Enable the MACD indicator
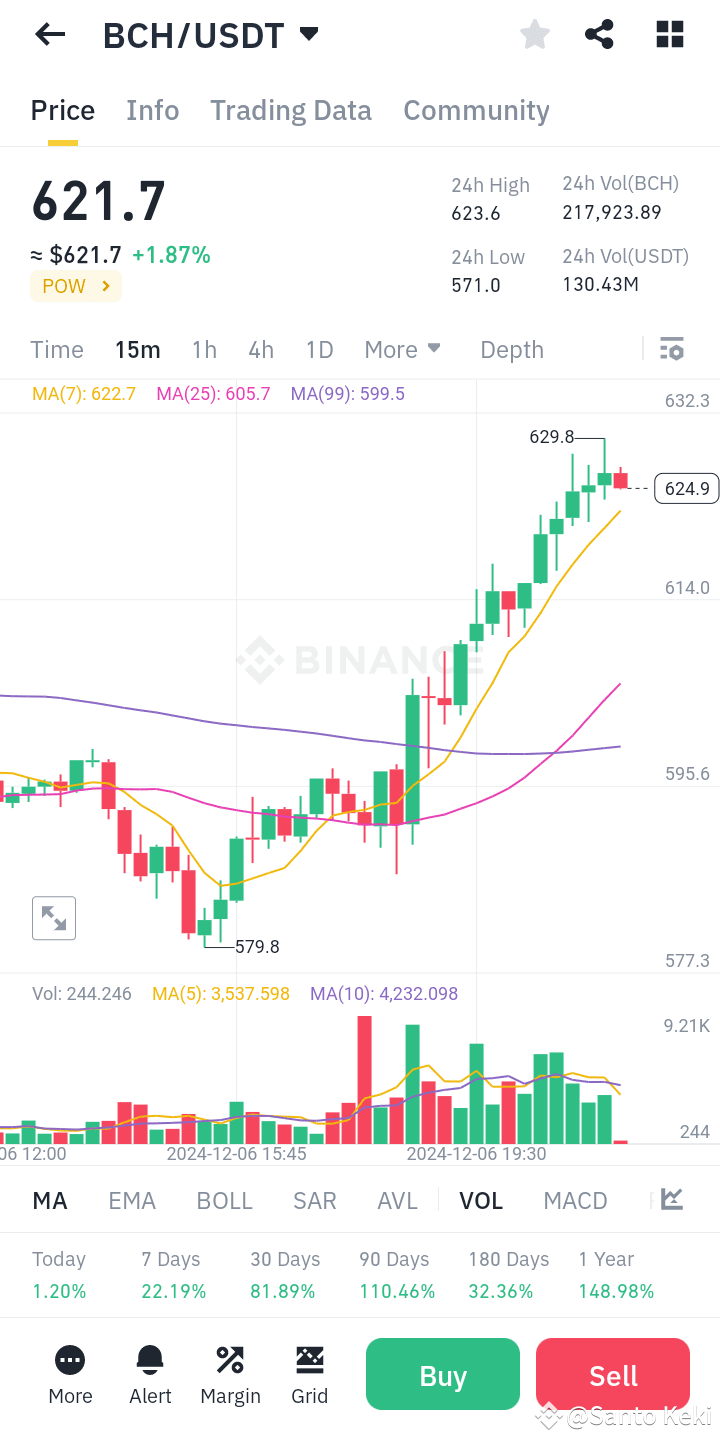 coord(575,1200)
